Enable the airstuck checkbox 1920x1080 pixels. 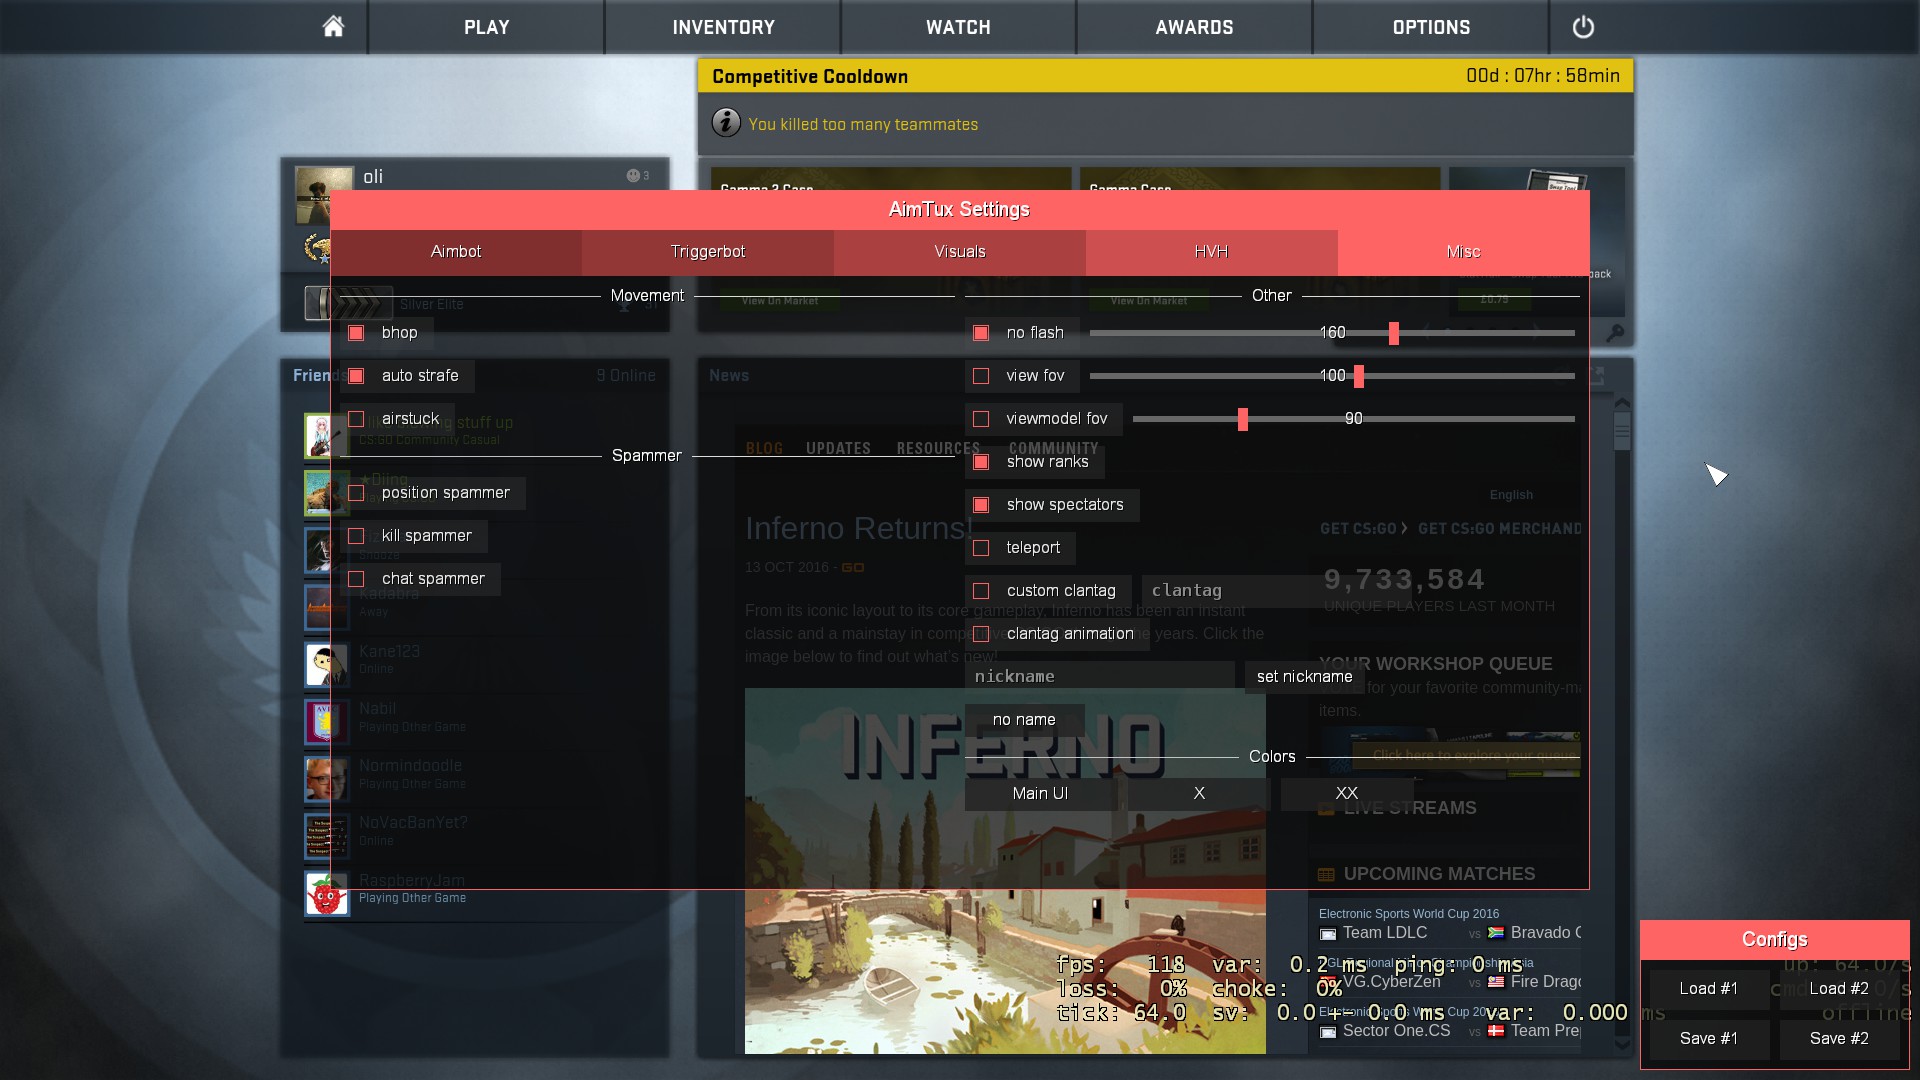[x=356, y=419]
